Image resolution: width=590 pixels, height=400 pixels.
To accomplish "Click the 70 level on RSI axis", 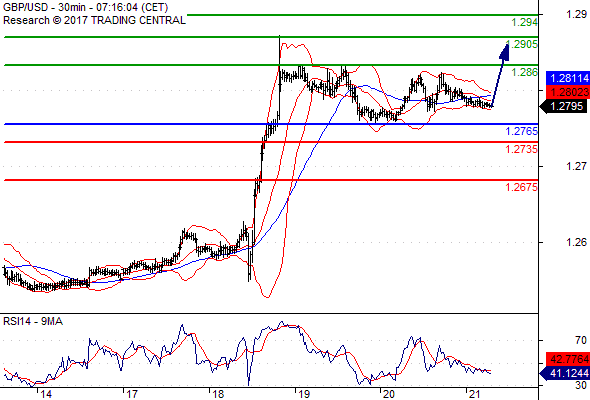I will pos(581,340).
